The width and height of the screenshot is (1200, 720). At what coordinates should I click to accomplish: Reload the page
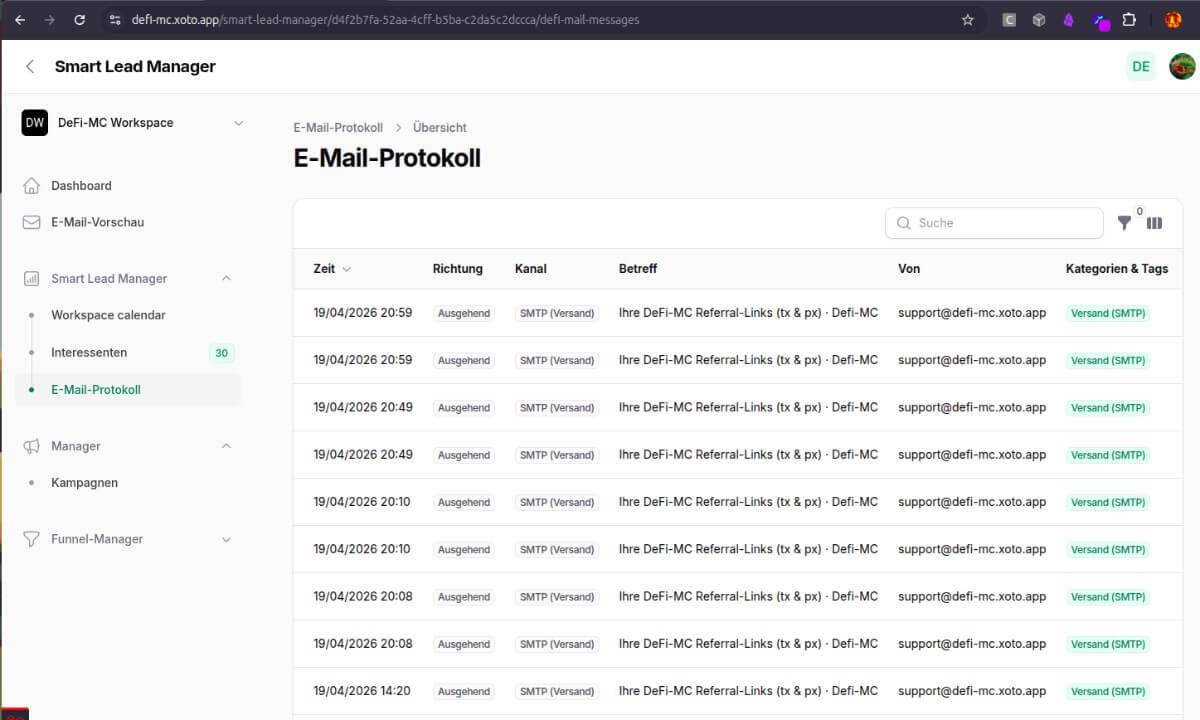[80, 19]
